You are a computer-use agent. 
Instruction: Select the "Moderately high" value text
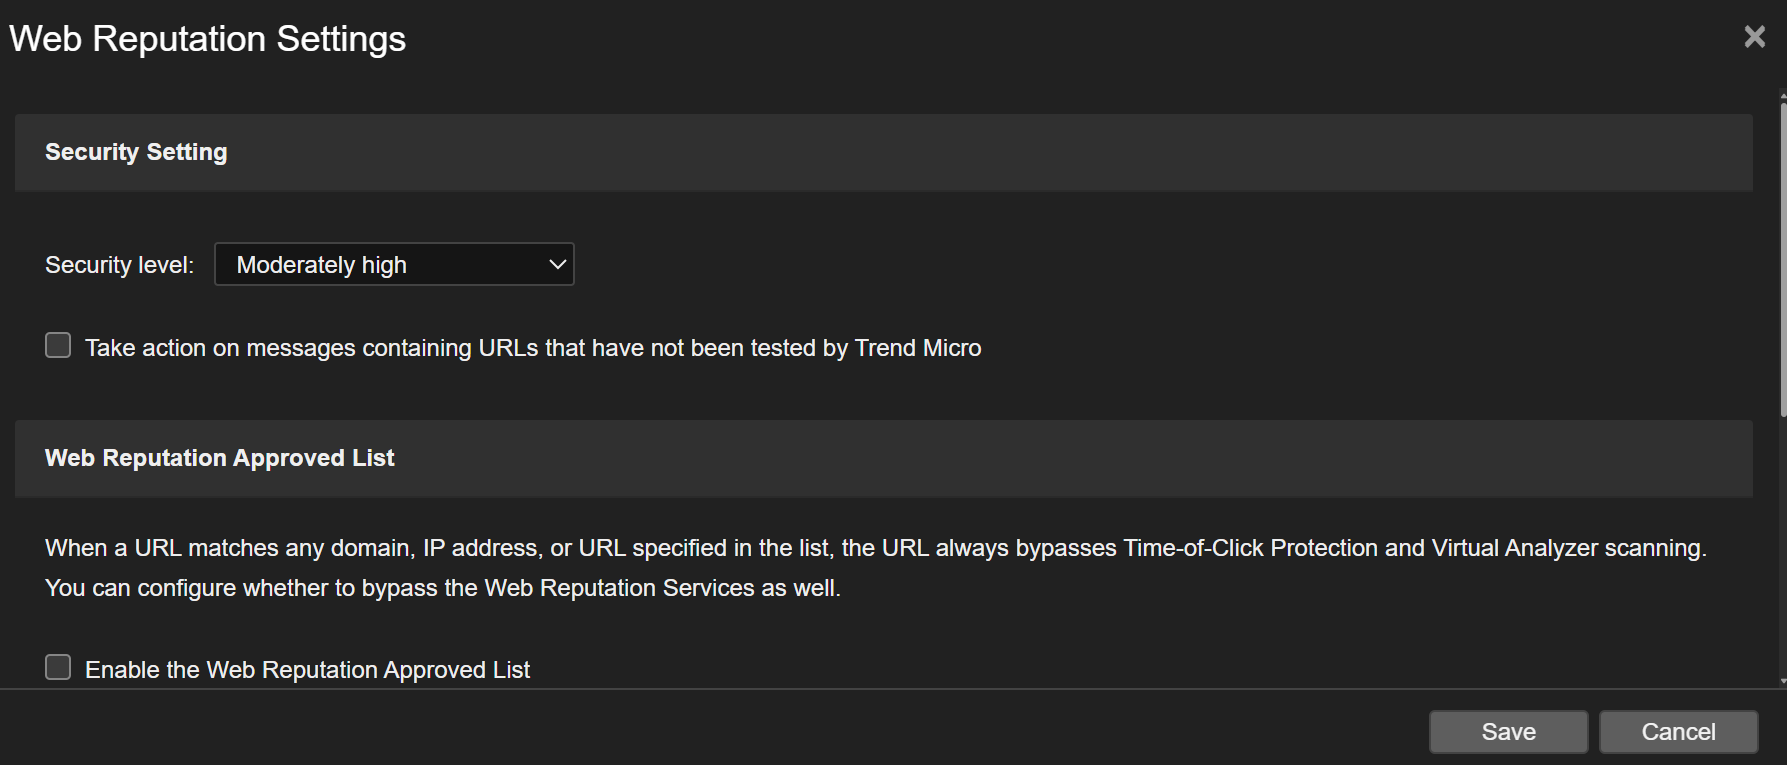point(321,265)
